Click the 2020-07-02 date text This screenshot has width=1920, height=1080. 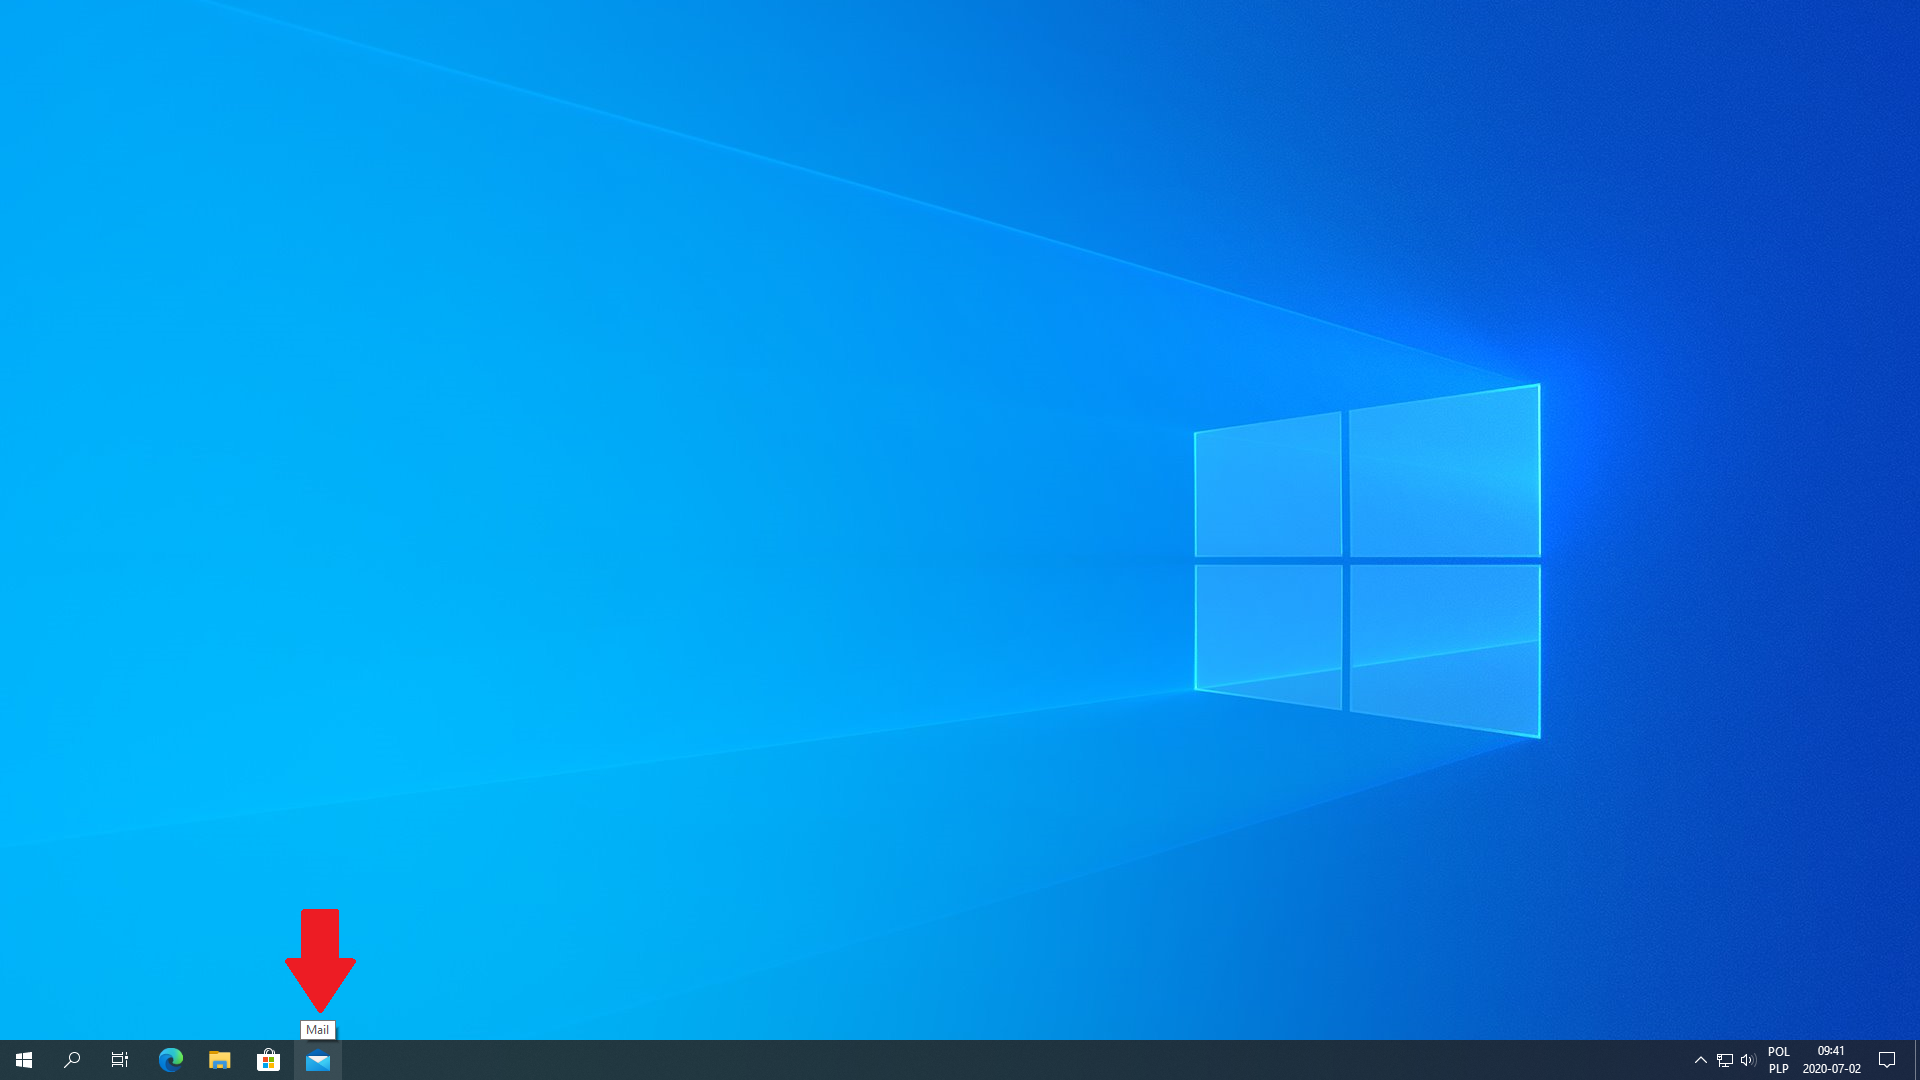(x=1831, y=1069)
